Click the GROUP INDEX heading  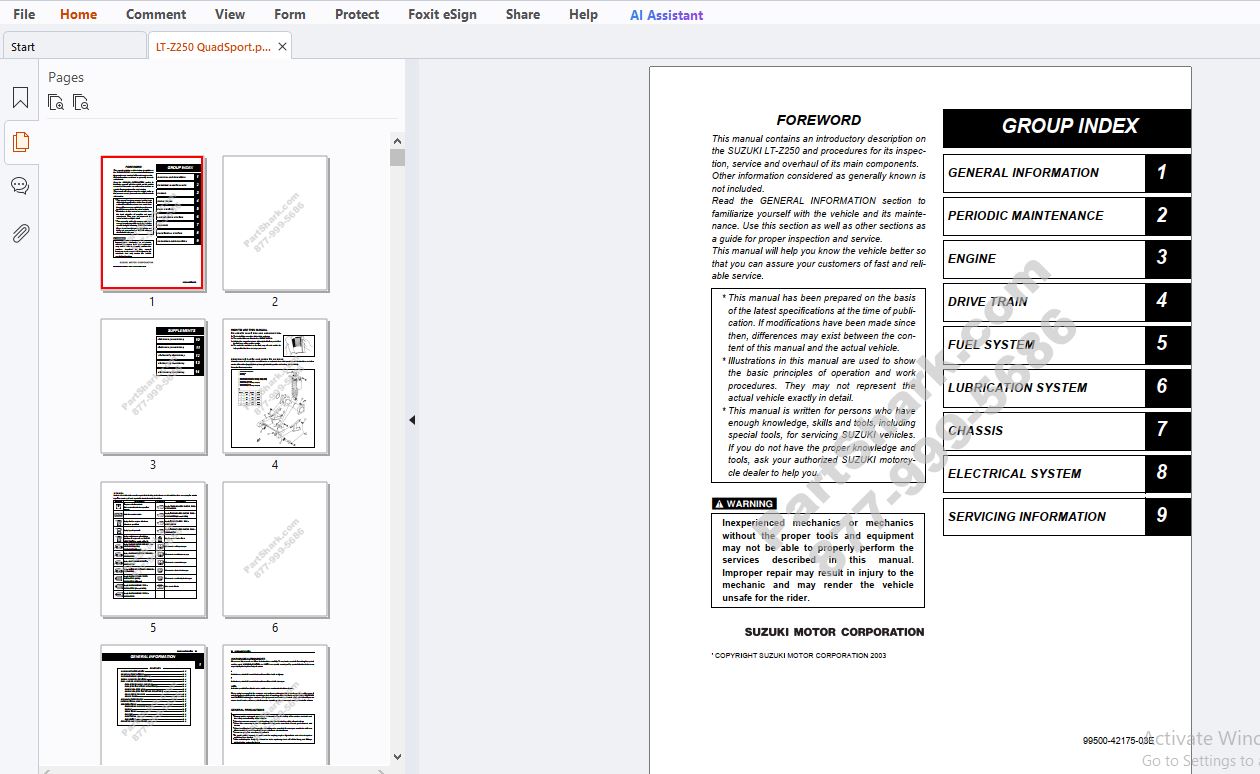1066,127
